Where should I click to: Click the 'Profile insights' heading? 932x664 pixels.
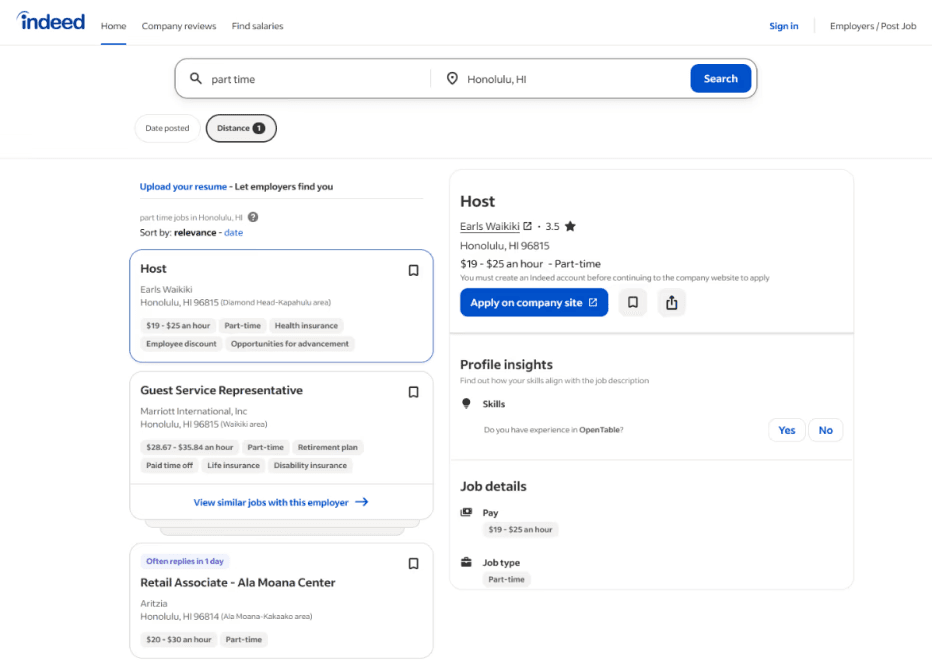pyautogui.click(x=506, y=364)
